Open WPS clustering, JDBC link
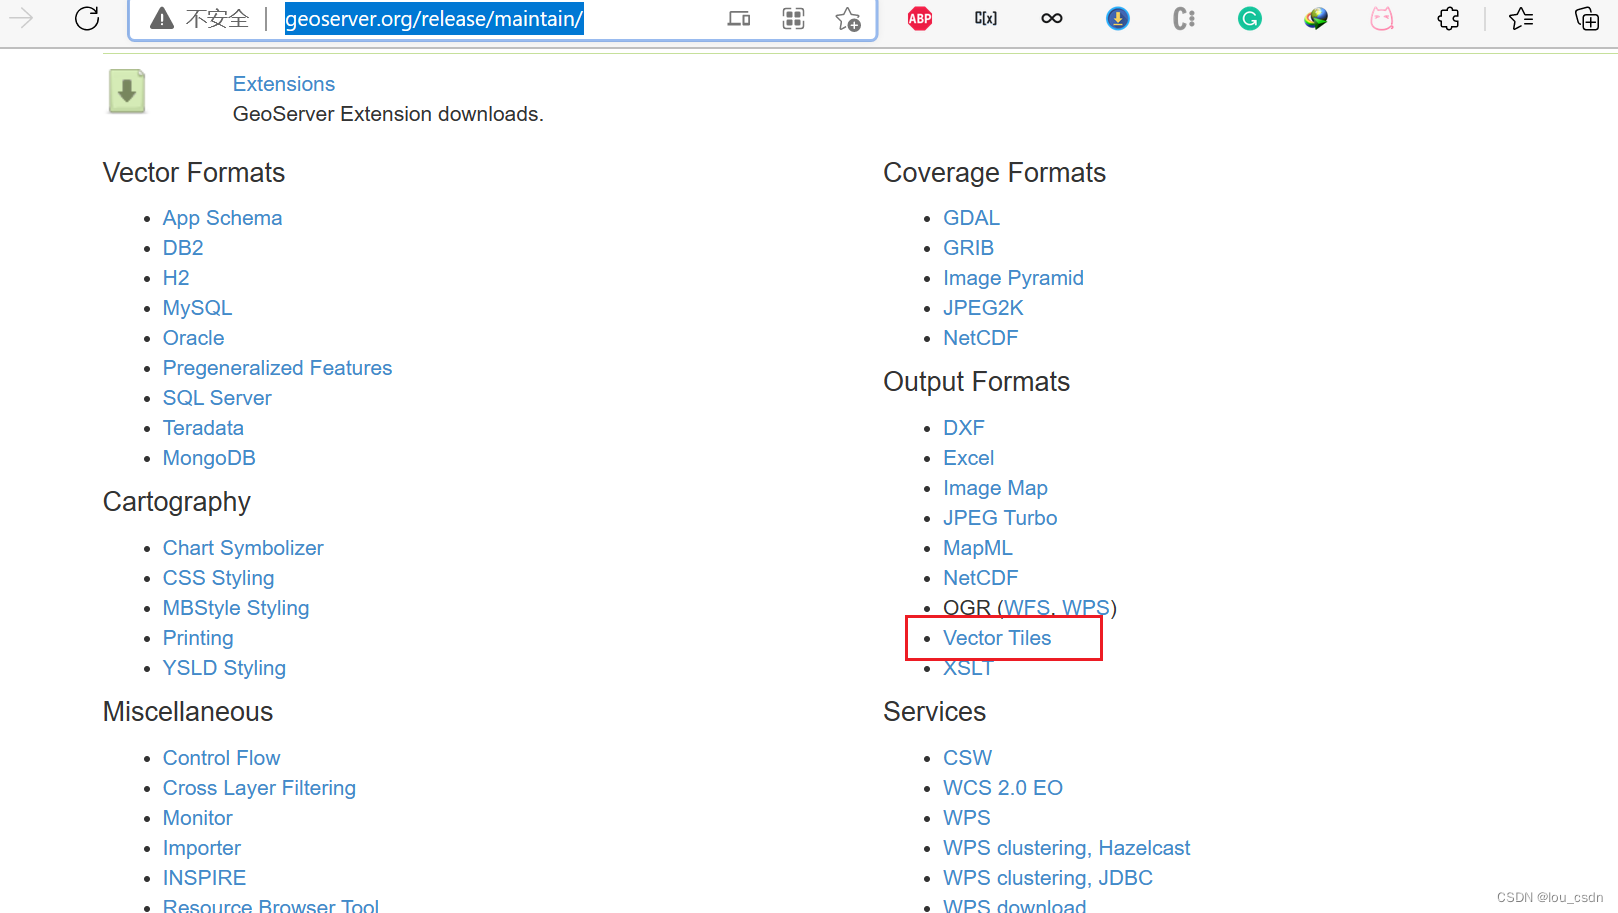1618x913 pixels. (1047, 878)
